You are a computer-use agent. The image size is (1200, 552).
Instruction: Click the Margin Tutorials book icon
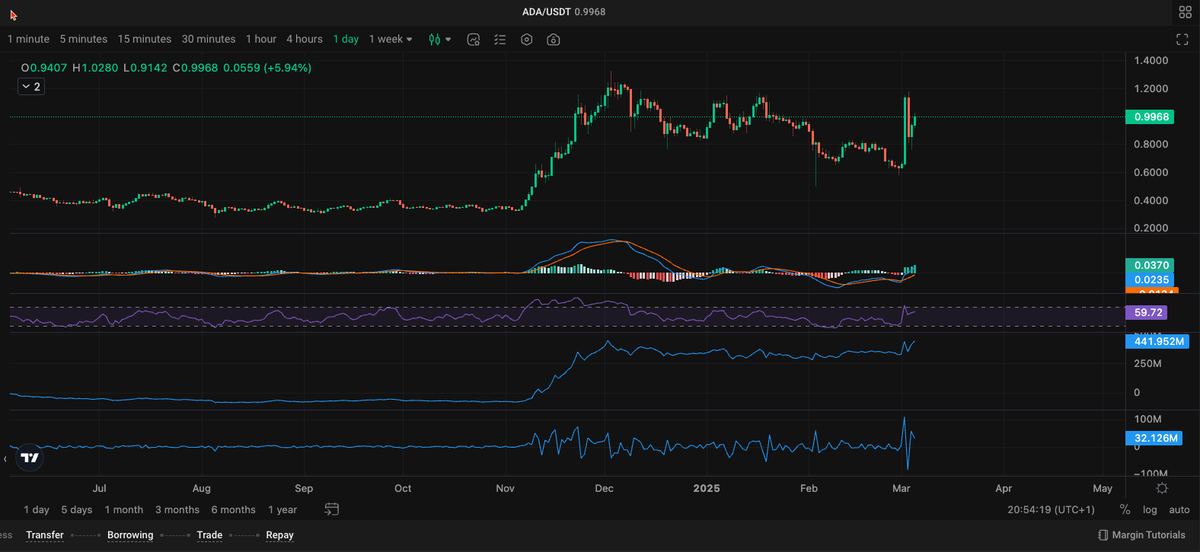click(x=1103, y=535)
